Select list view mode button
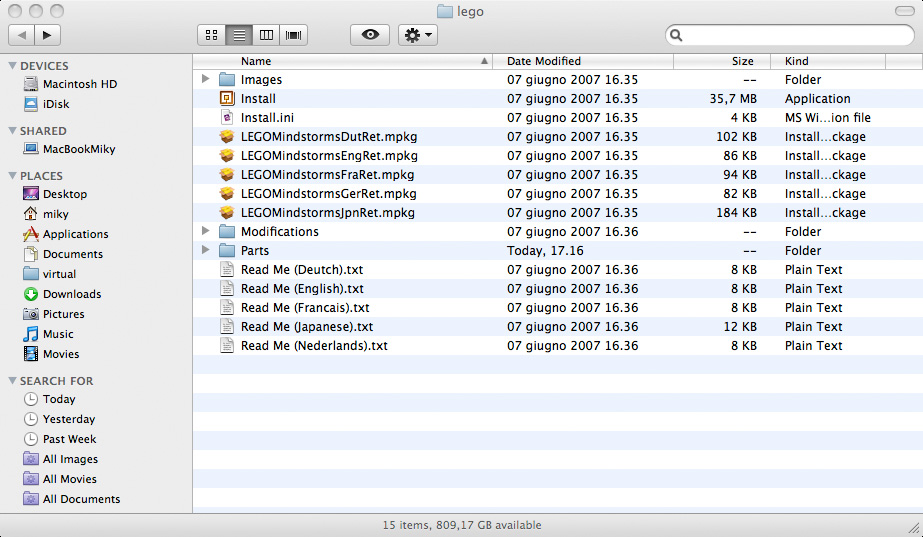This screenshot has height=537, width=923. (239, 35)
